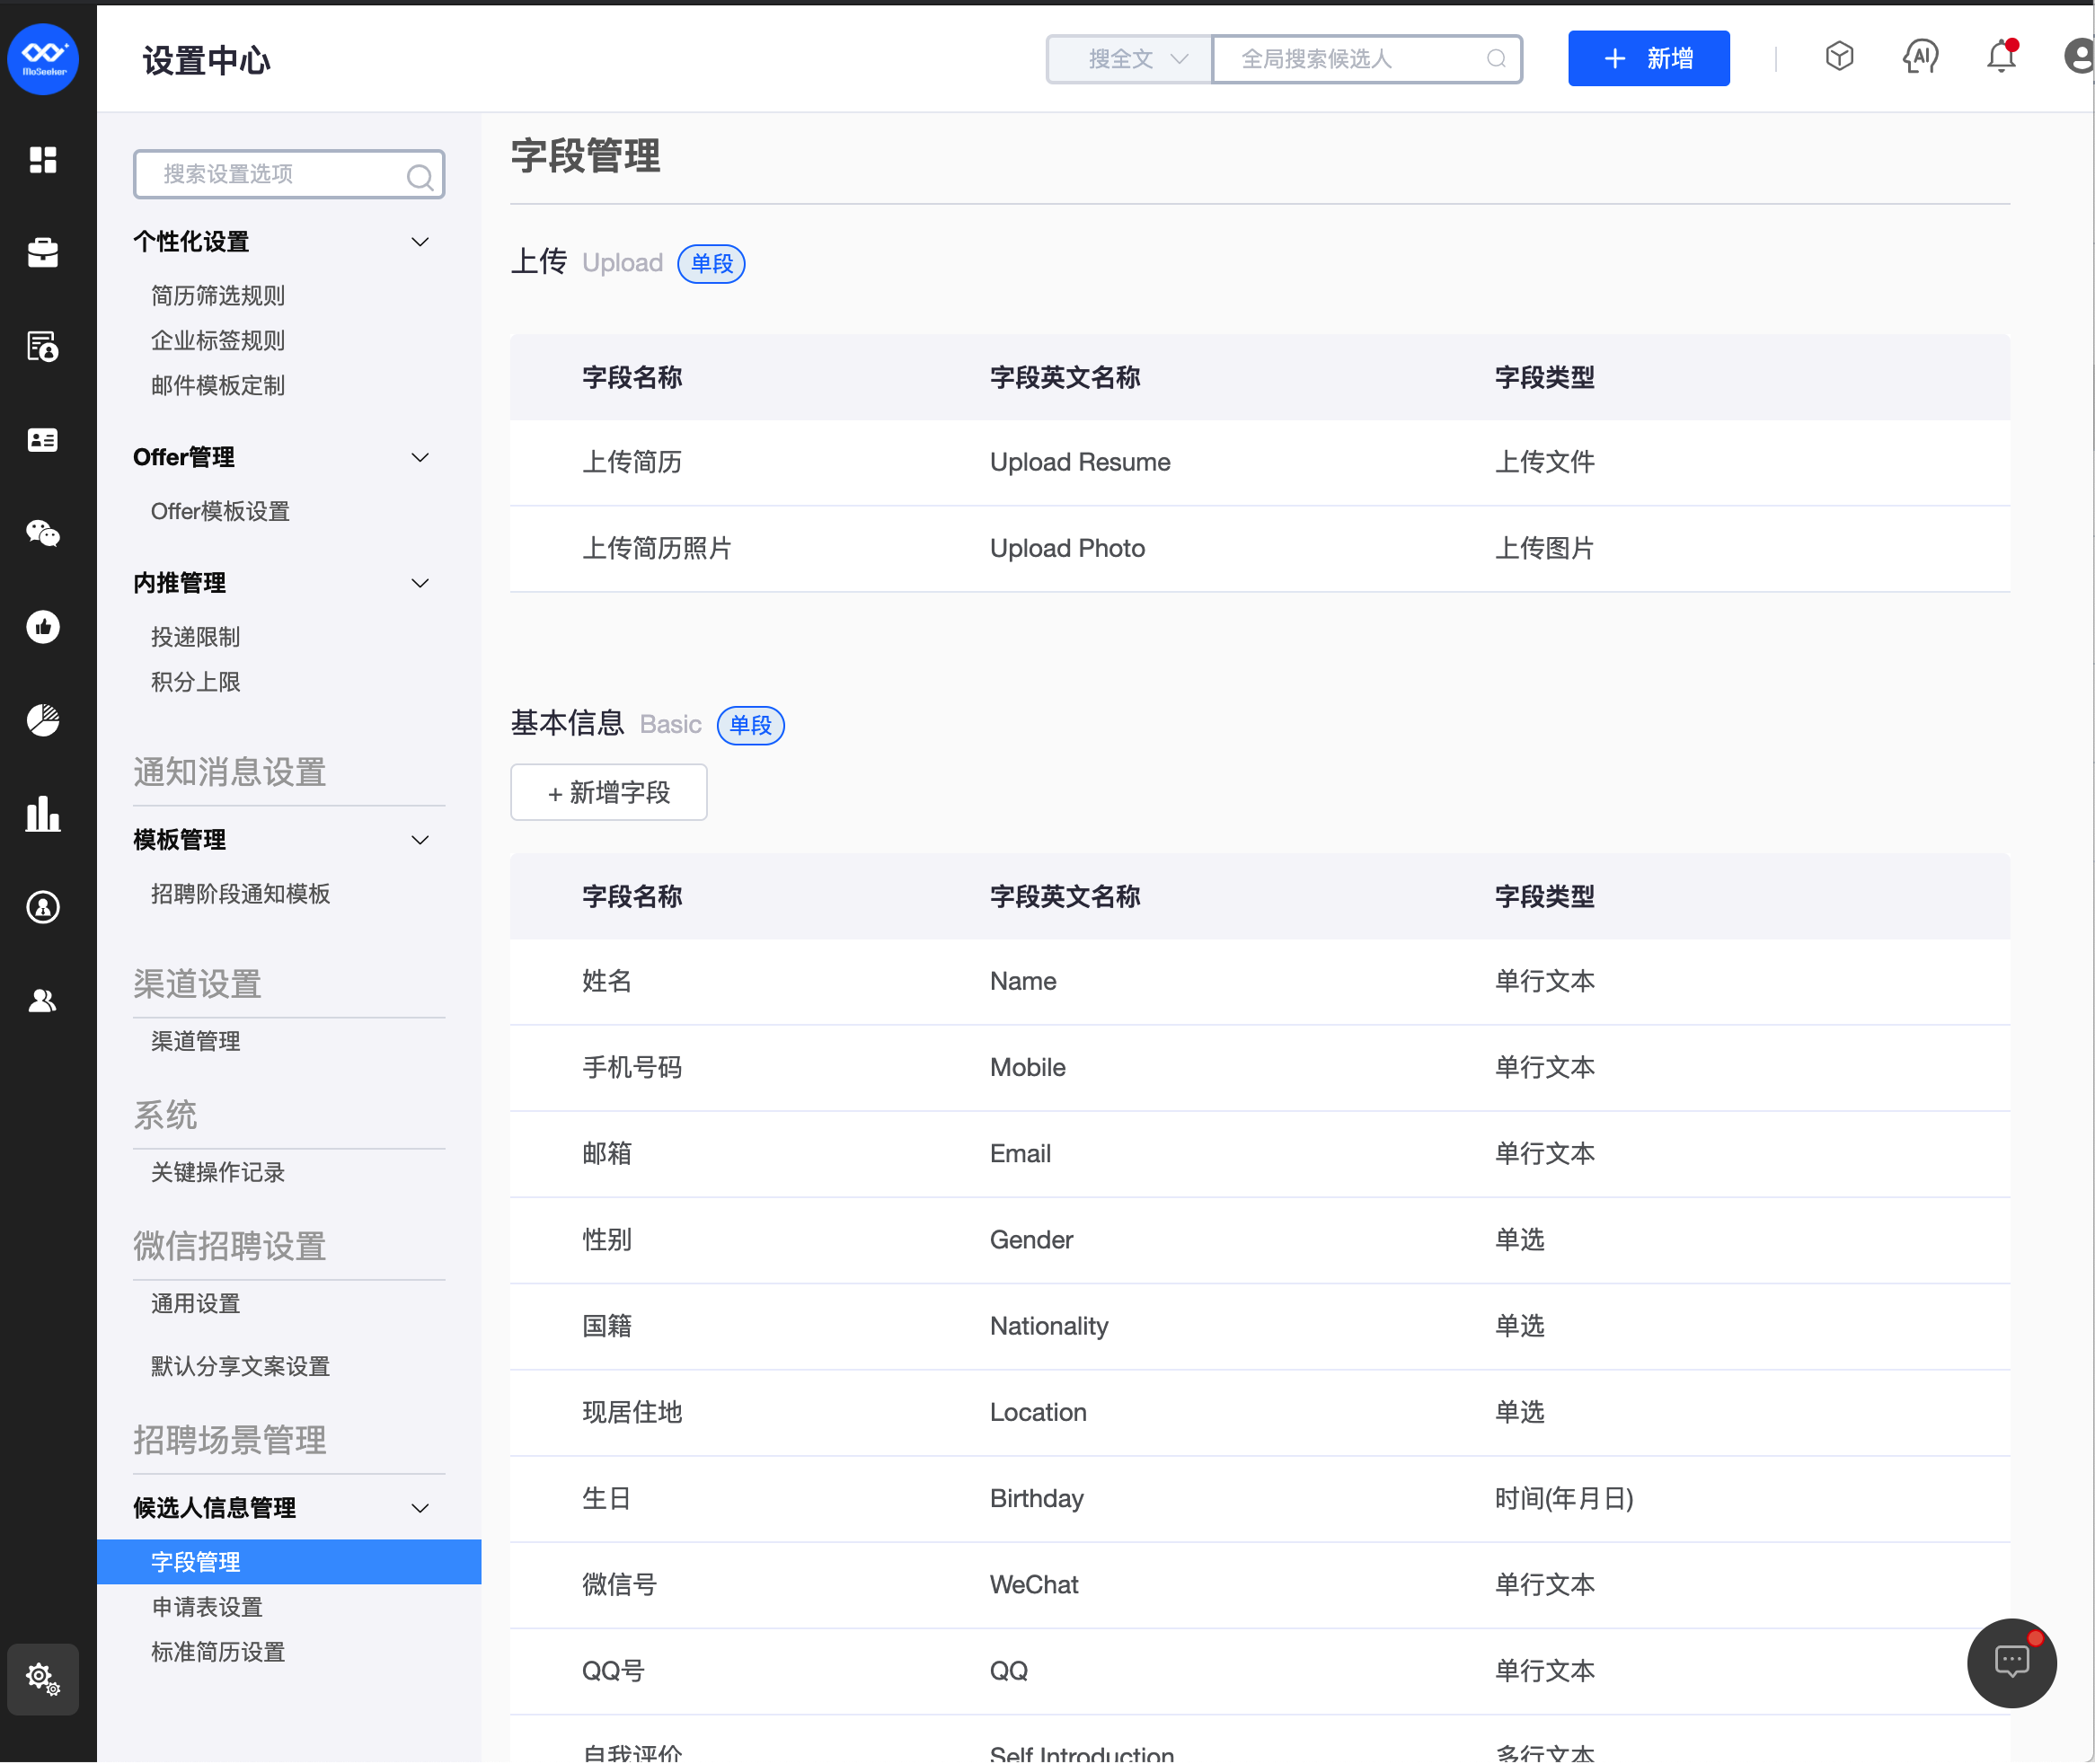Select the 上传简历 field row

pos(1260,463)
